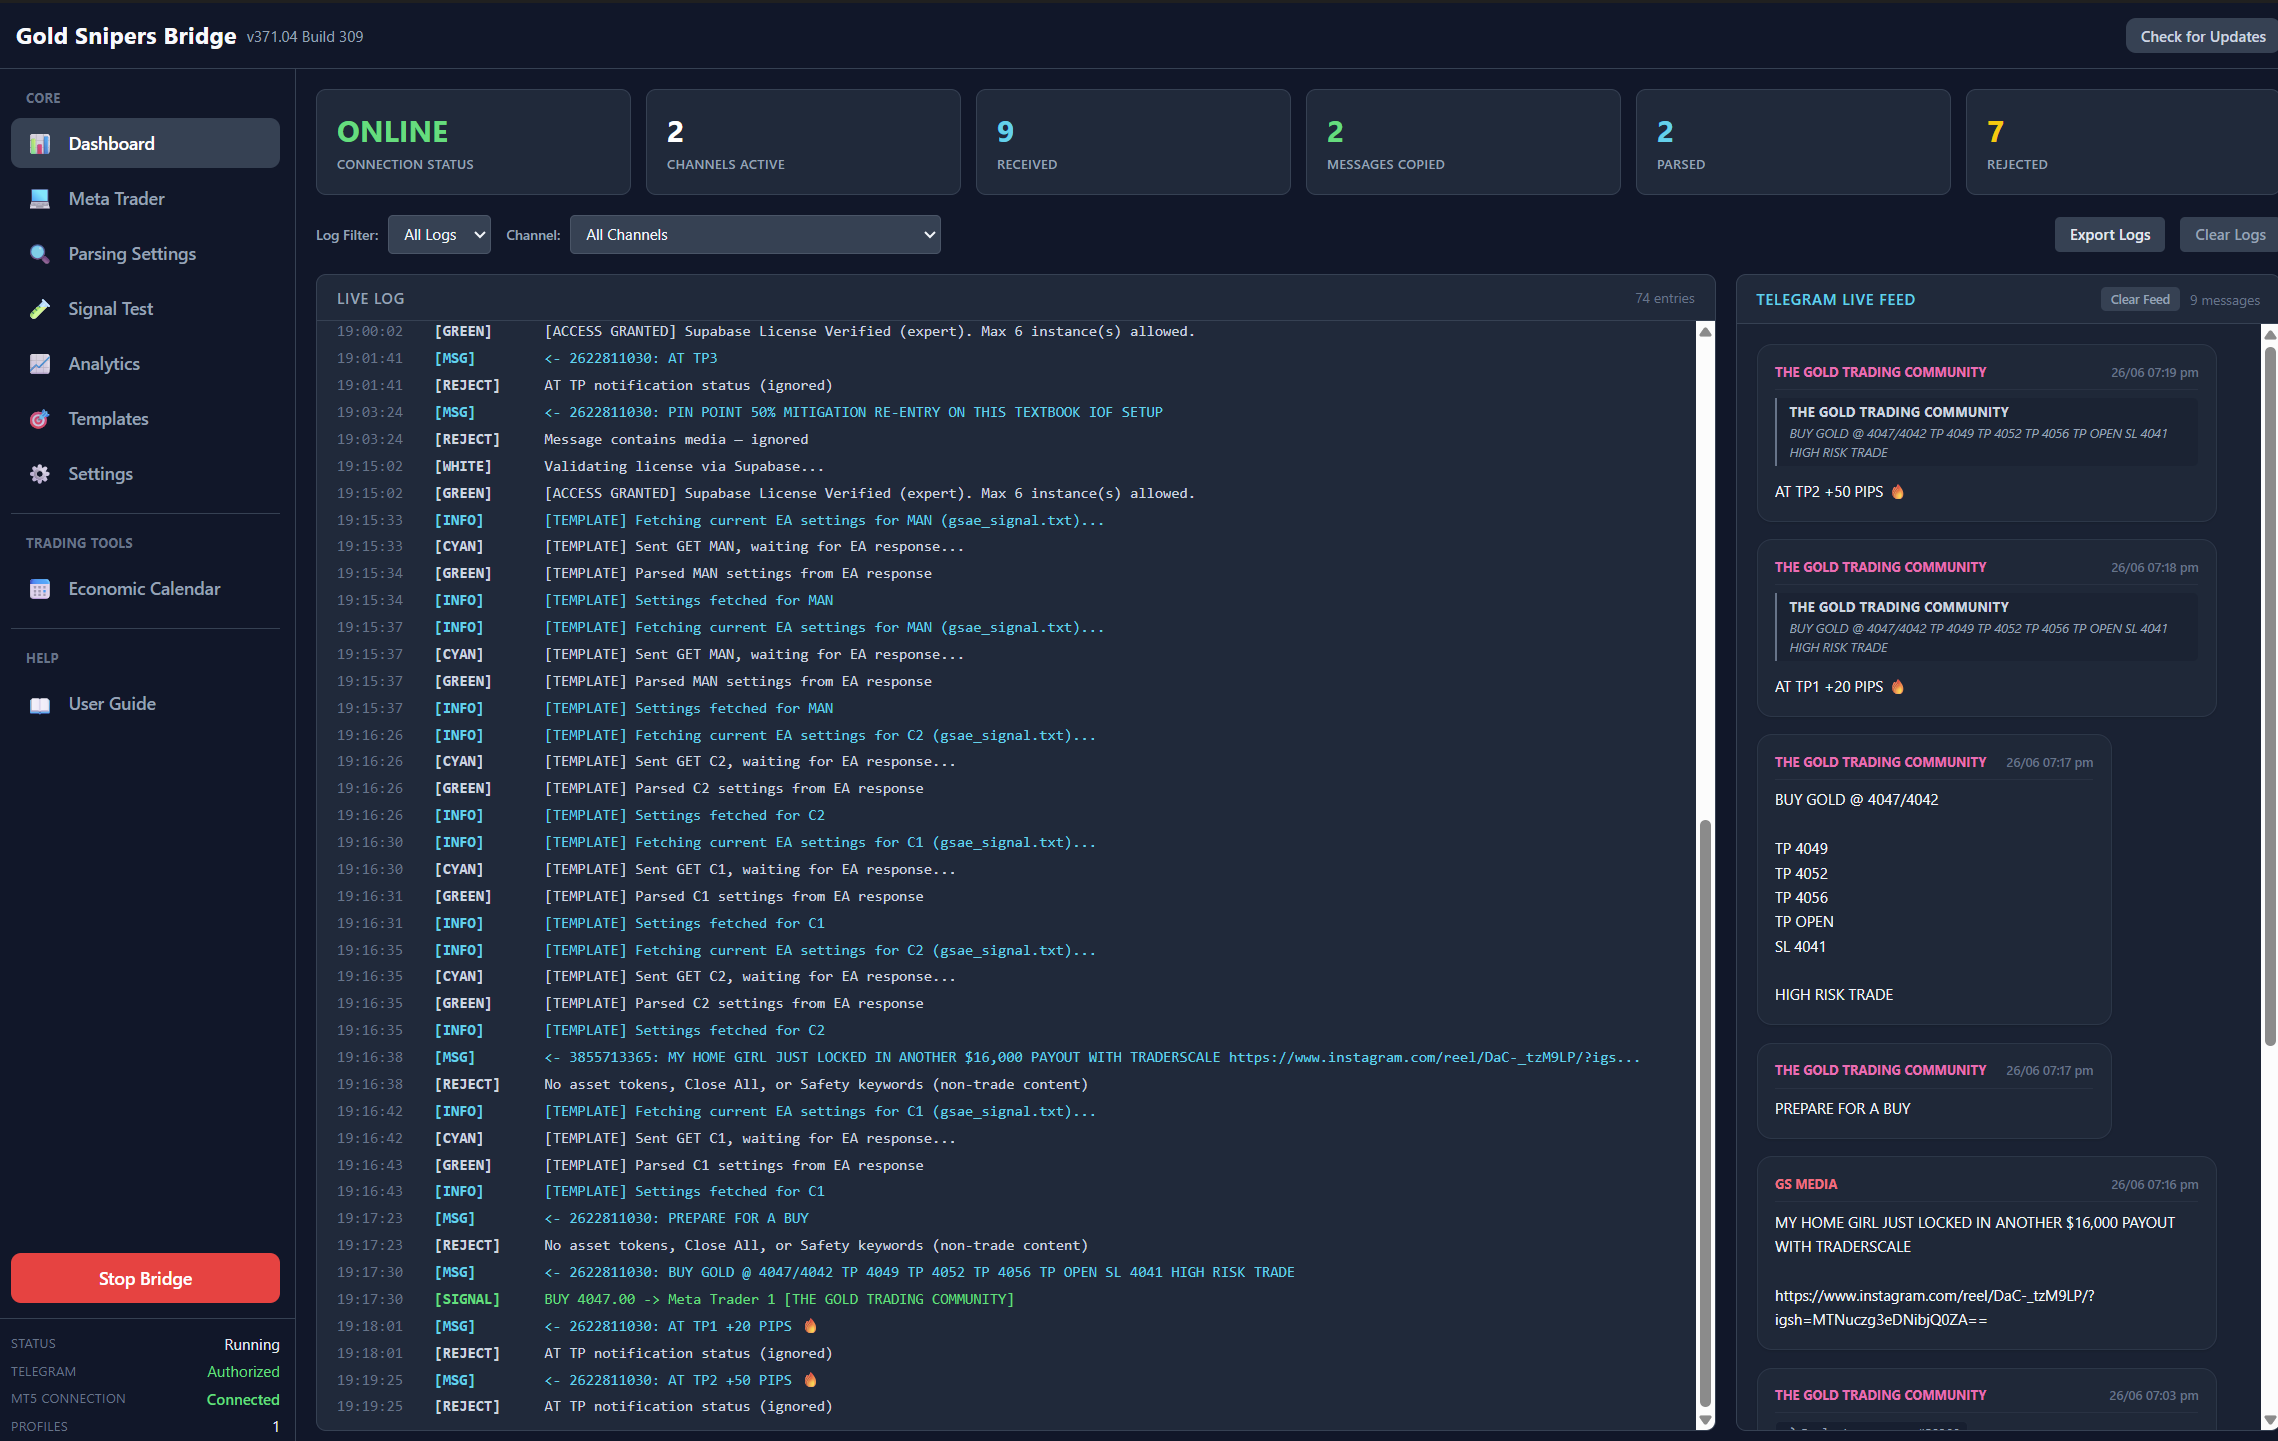Image resolution: width=2278 pixels, height=1441 pixels.
Task: Open the Settings page label
Action: [100, 474]
